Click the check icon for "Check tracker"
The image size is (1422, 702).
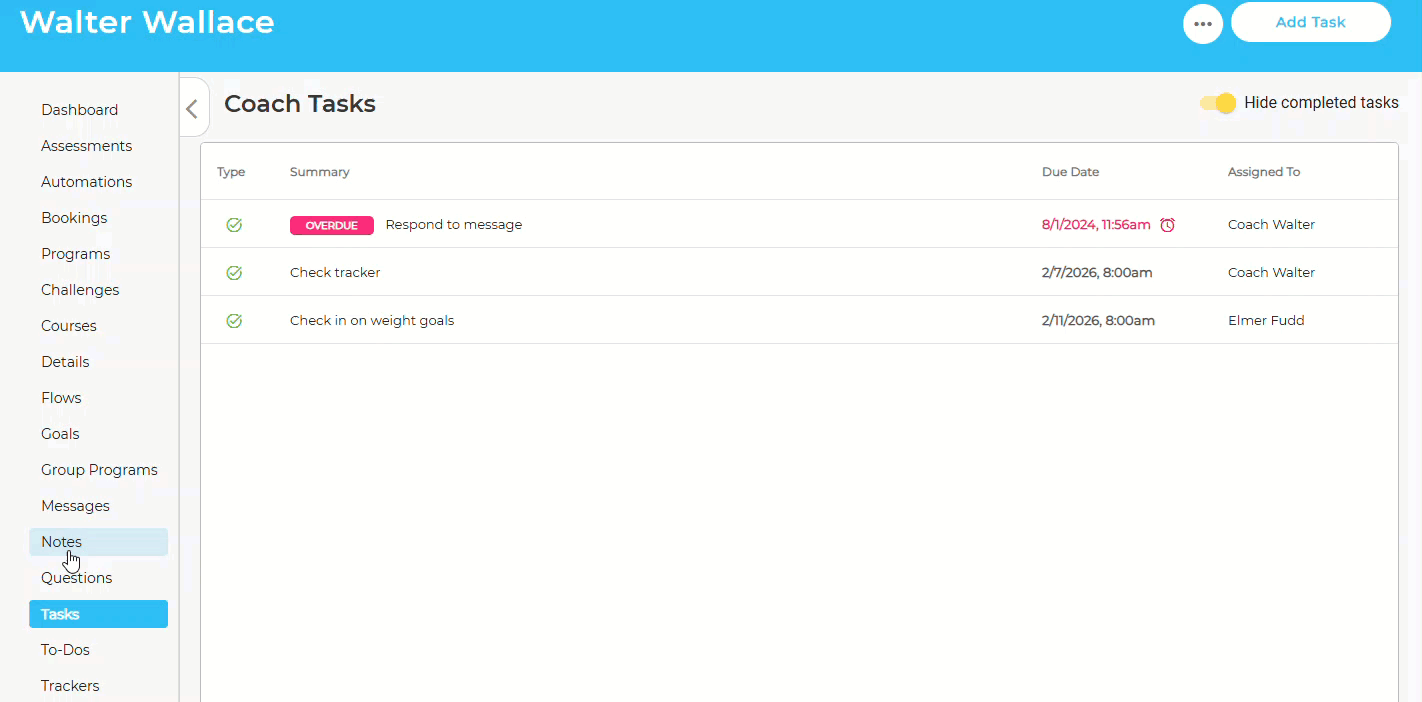pos(234,273)
